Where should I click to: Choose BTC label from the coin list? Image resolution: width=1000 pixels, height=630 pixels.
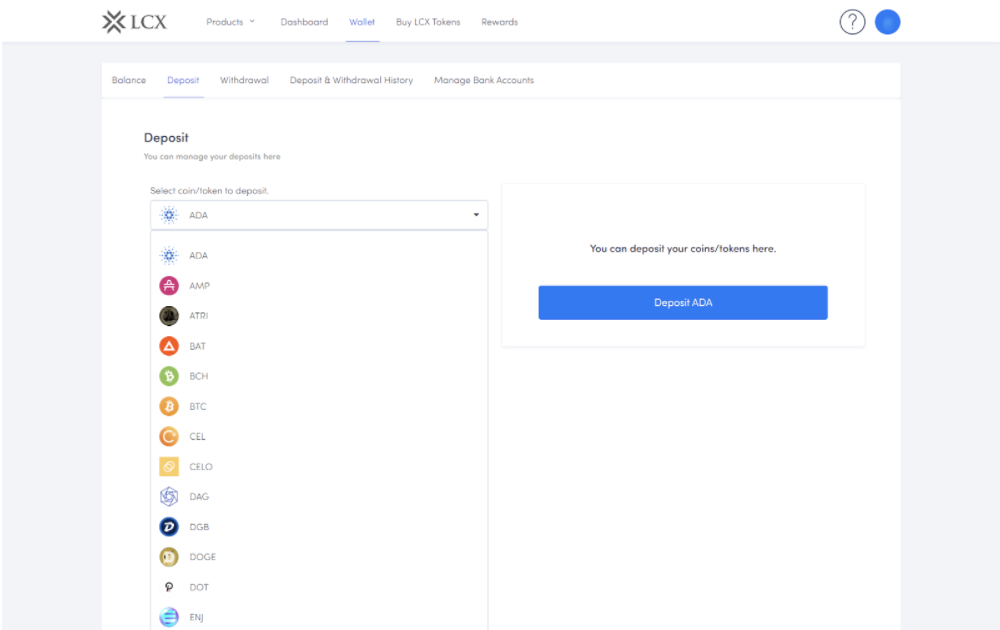(x=198, y=406)
